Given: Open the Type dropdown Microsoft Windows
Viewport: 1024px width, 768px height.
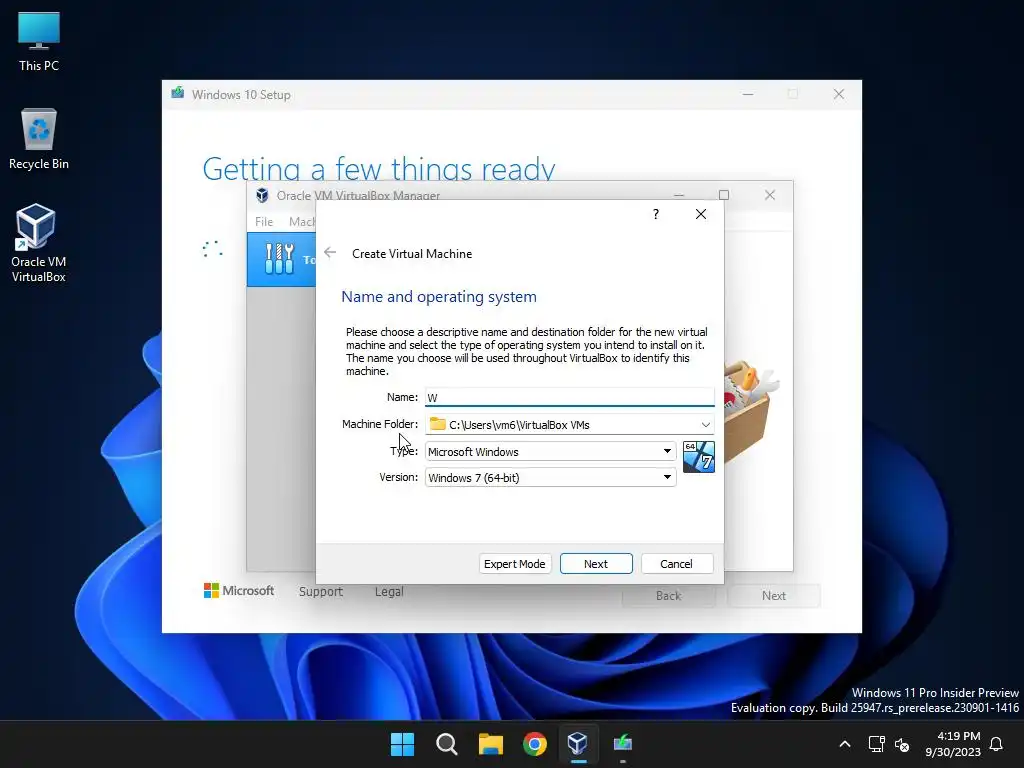Looking at the screenshot, I should (550, 451).
